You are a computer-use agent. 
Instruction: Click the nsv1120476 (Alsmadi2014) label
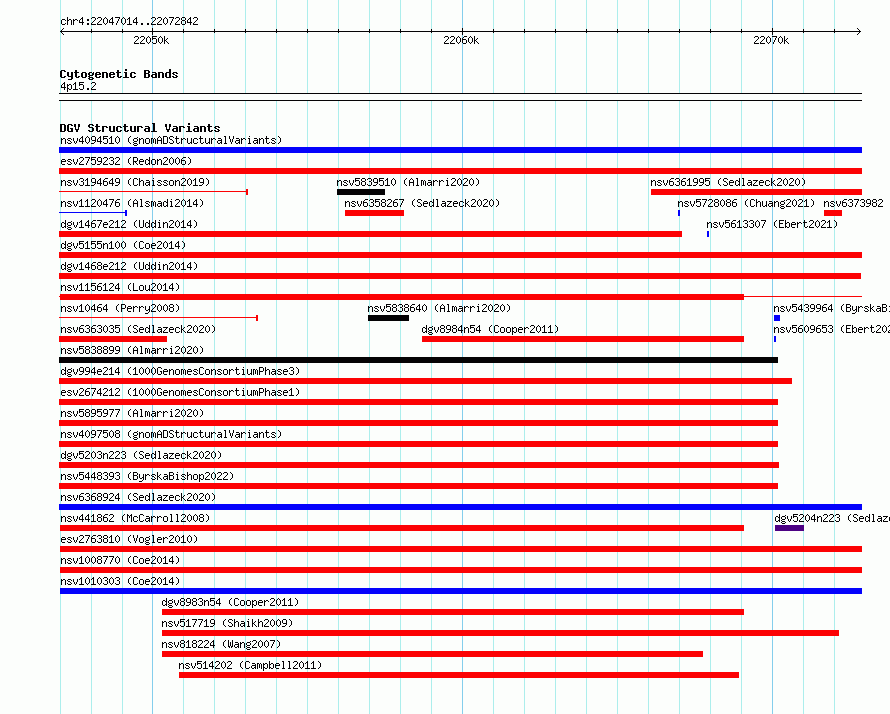[x=132, y=203]
